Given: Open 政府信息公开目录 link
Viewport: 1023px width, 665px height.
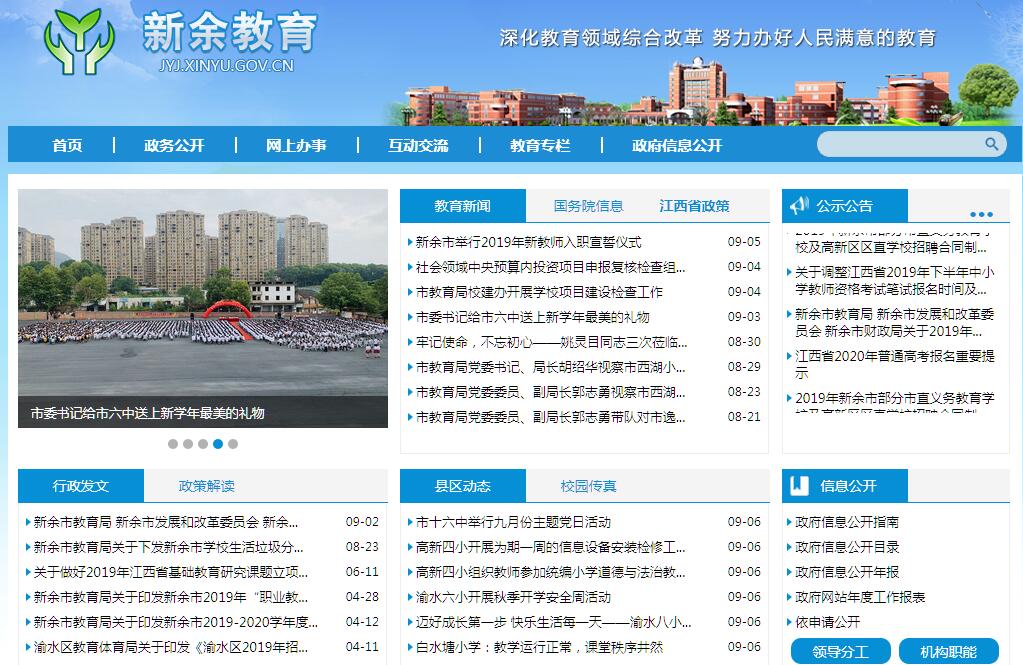Looking at the screenshot, I should [847, 547].
